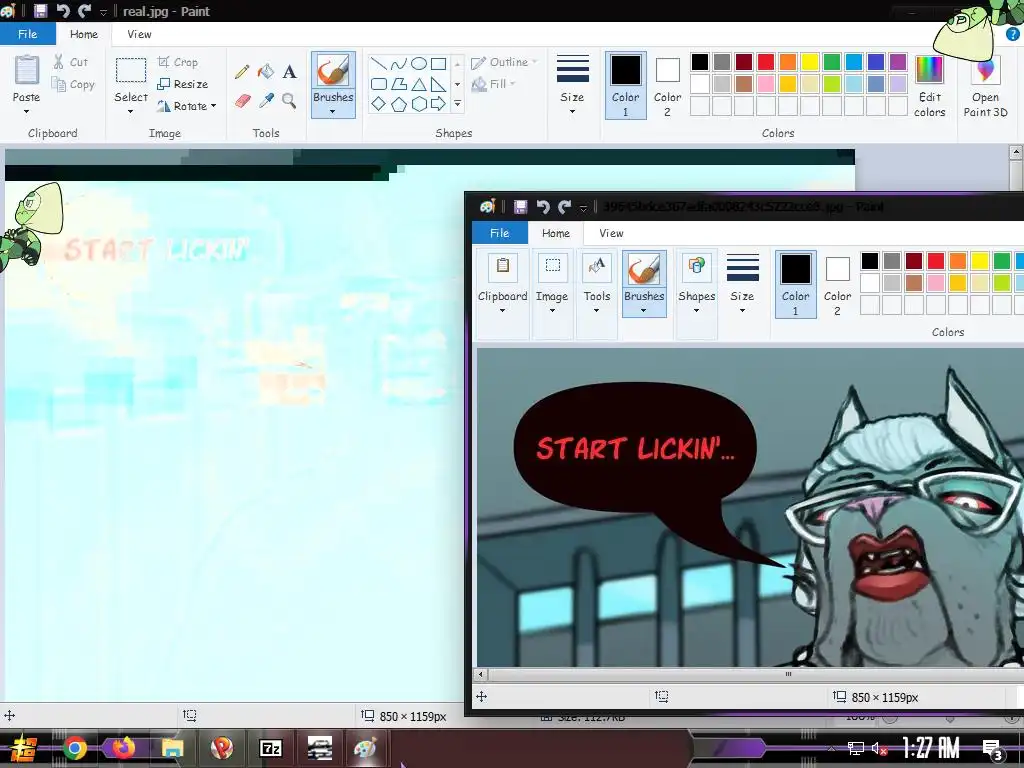Screen dimensions: 1024x768
Task: Customize Quick Access Toolbar arrow in real.jpg
Action: click(x=103, y=12)
